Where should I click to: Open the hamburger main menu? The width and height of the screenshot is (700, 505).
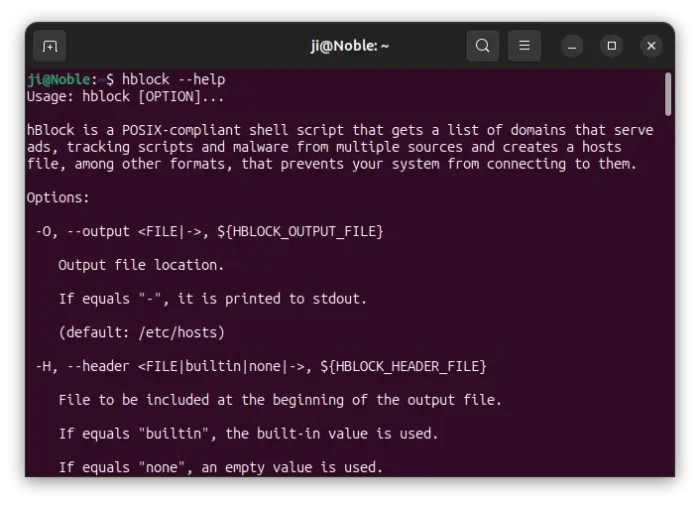tap(524, 46)
